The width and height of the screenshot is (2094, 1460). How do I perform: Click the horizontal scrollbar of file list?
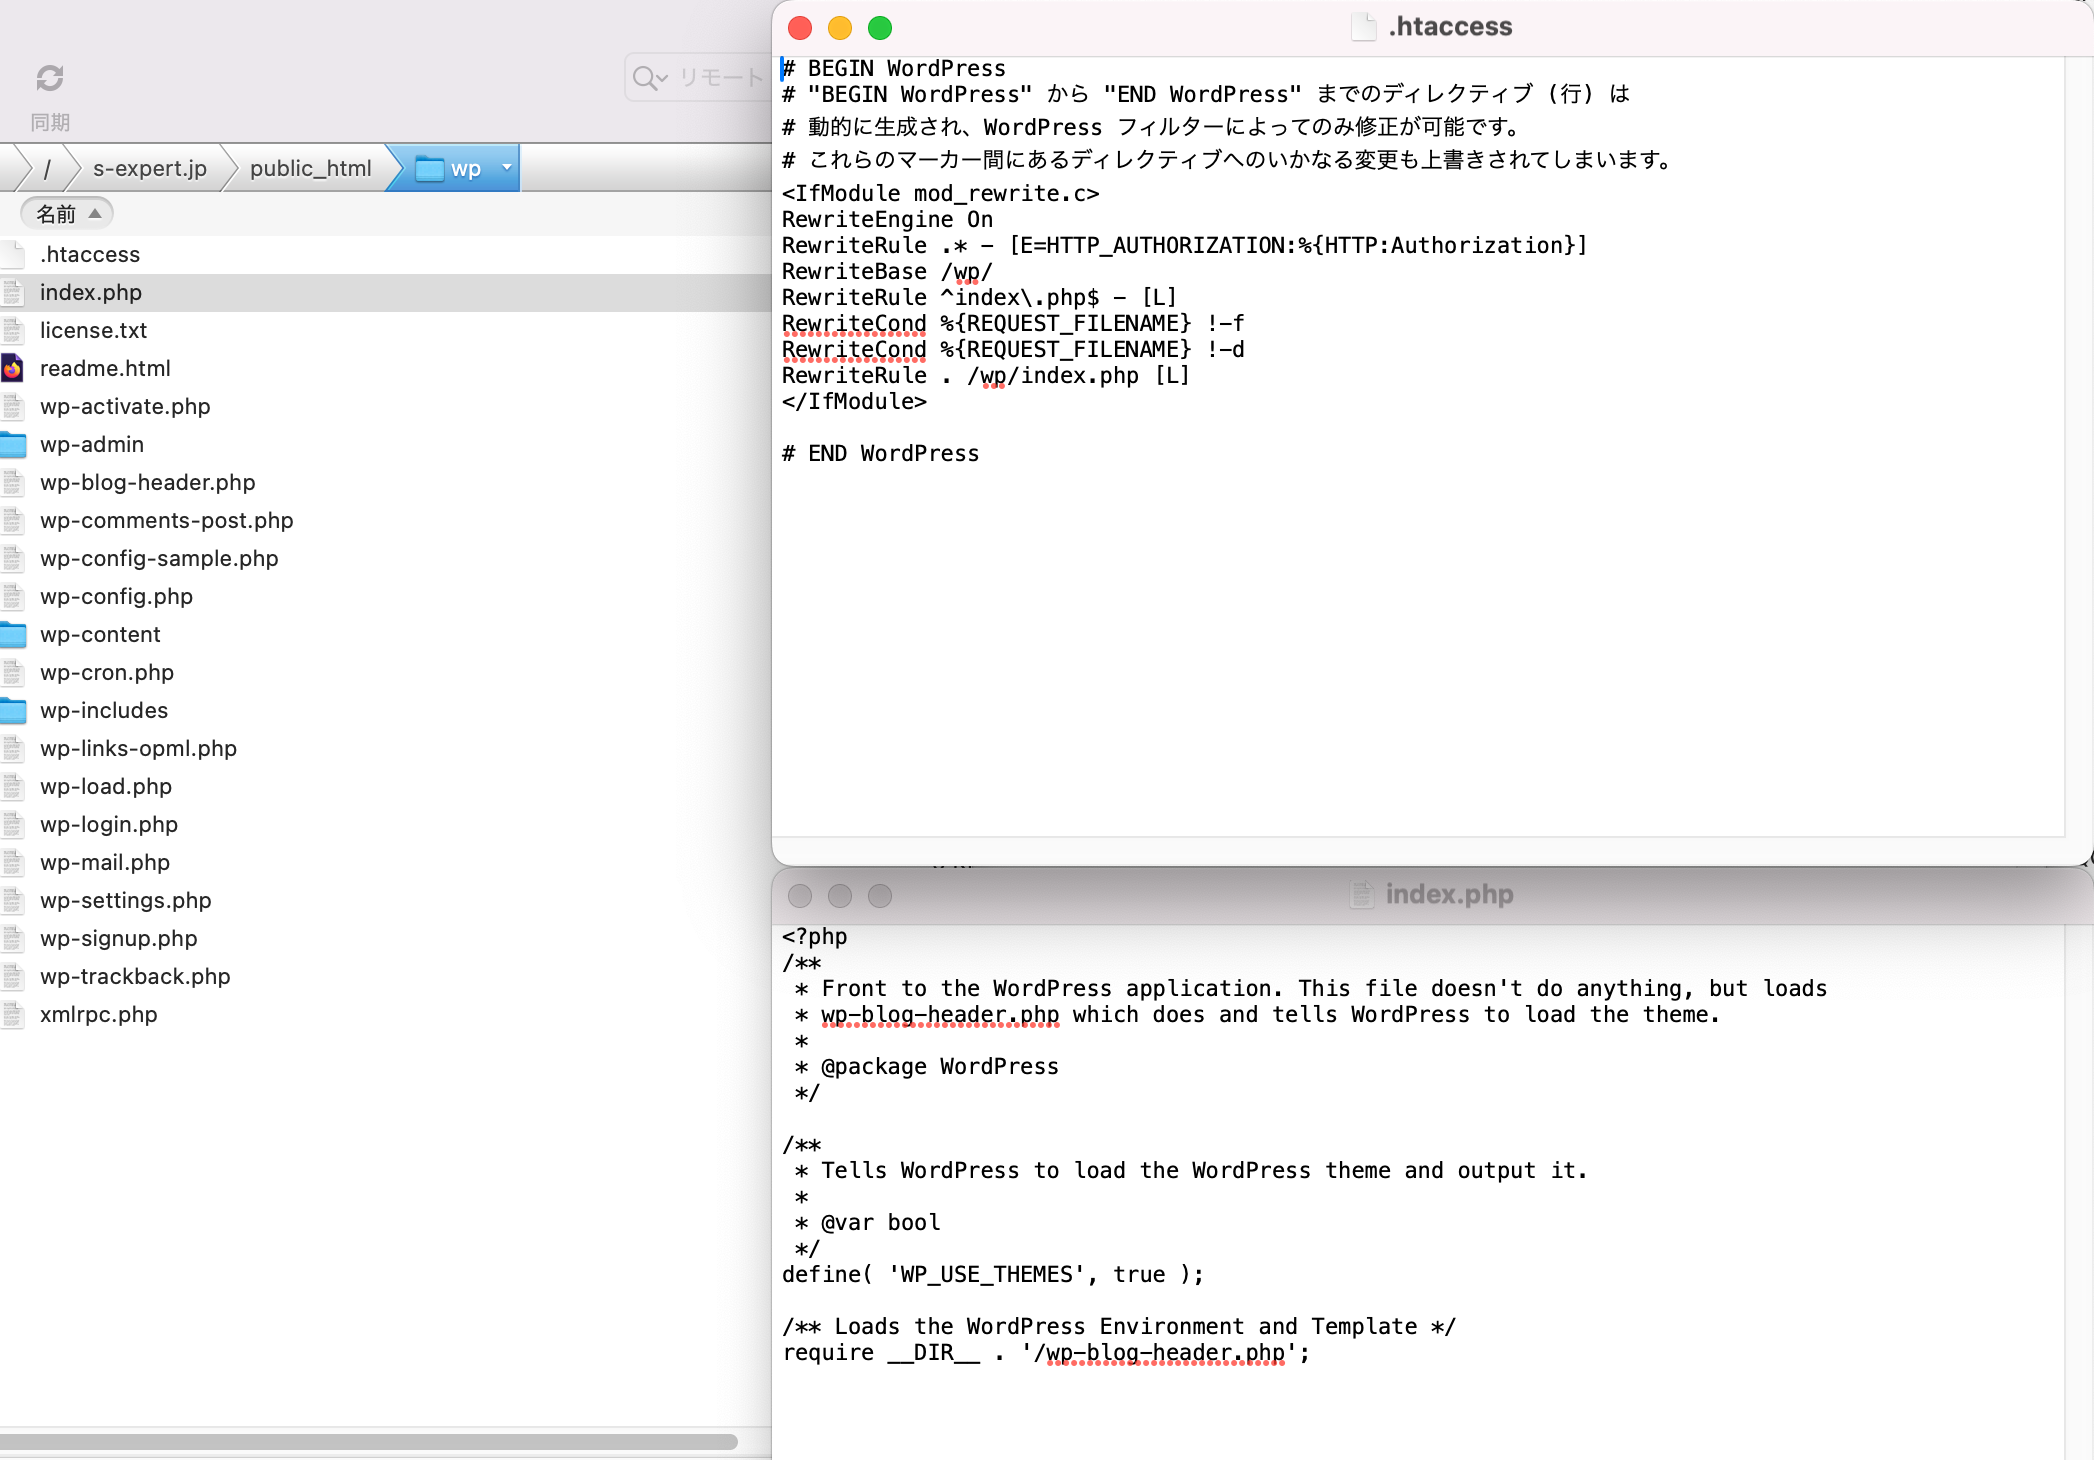pyautogui.click(x=370, y=1441)
